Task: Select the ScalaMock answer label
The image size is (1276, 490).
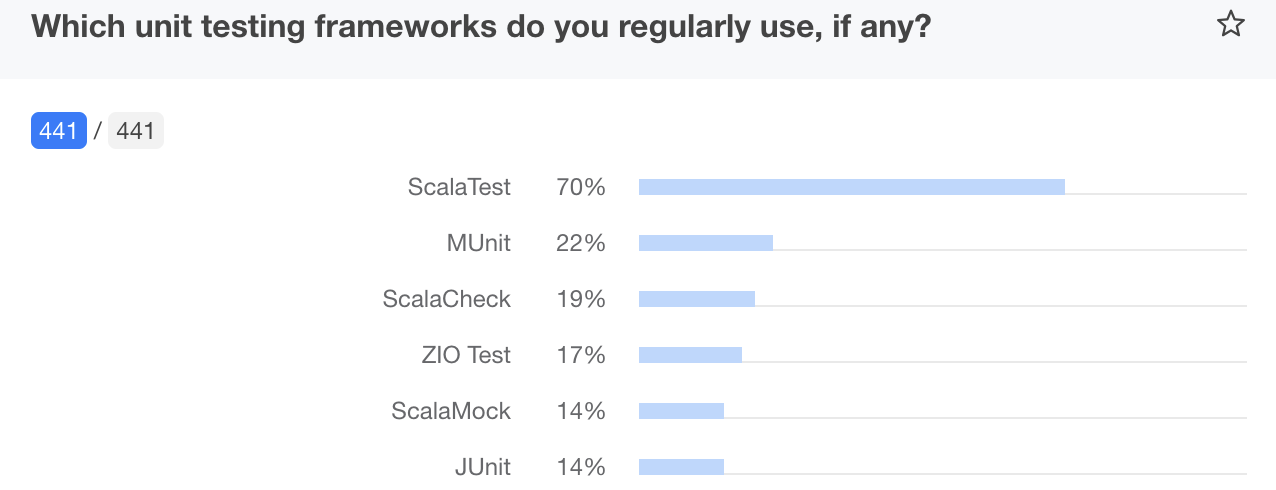Action: [x=451, y=411]
